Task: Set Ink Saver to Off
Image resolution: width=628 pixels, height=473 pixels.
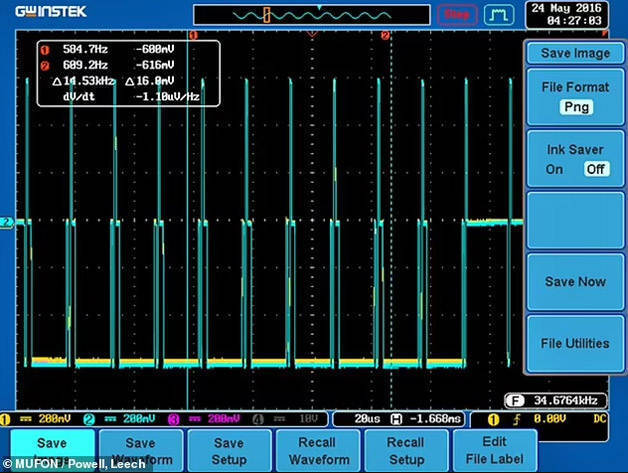Action: [596, 169]
